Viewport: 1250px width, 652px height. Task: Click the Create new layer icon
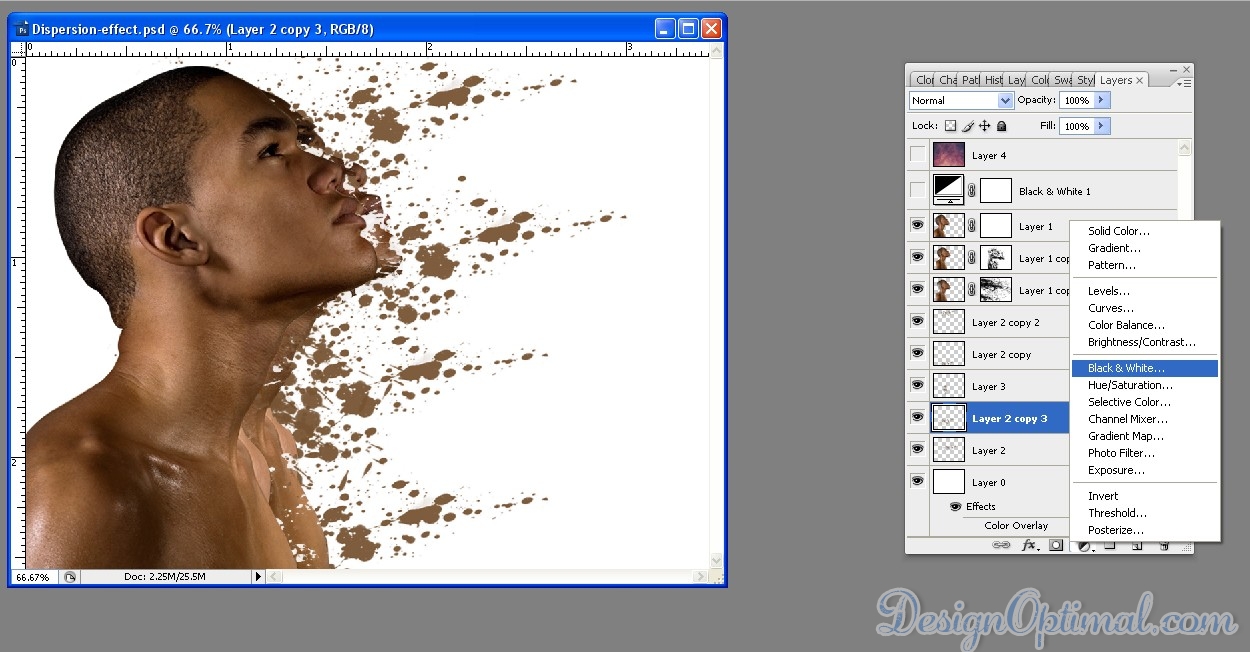click(1137, 546)
